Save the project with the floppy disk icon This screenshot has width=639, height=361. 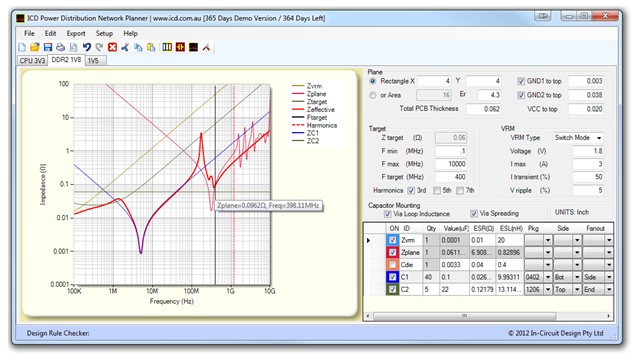pos(48,47)
